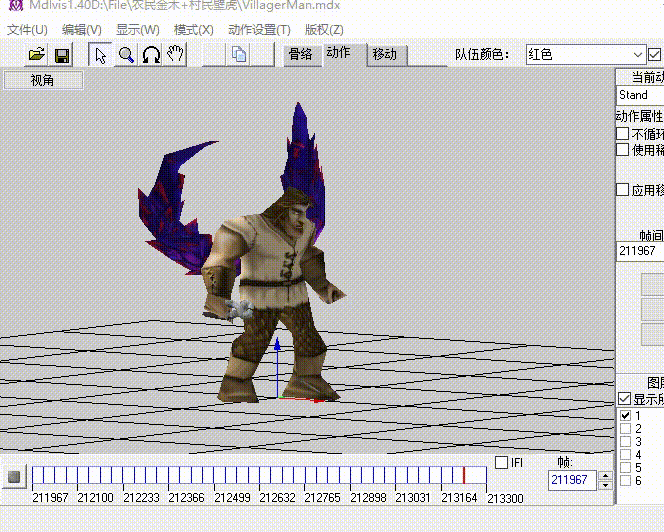Viewport: 664px width, 532px height.
Task: Save the model with the floppy disk icon
Action: tap(62, 55)
